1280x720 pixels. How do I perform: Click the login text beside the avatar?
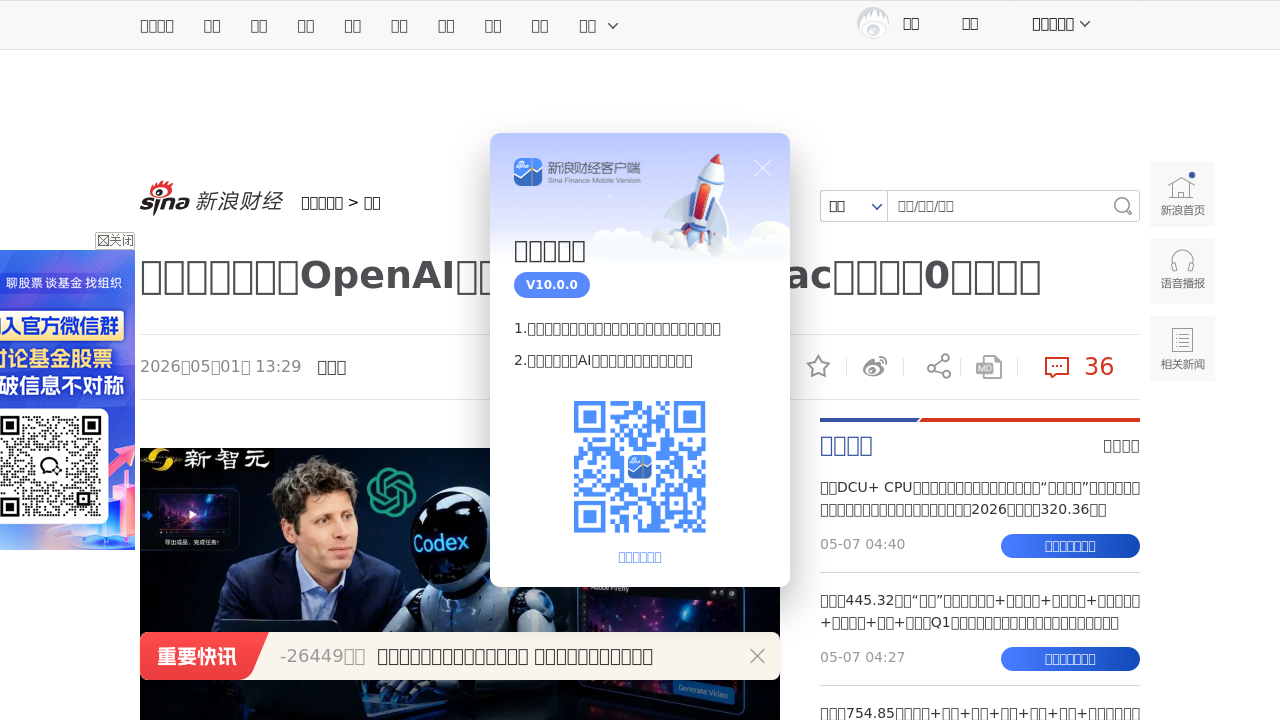click(x=911, y=24)
